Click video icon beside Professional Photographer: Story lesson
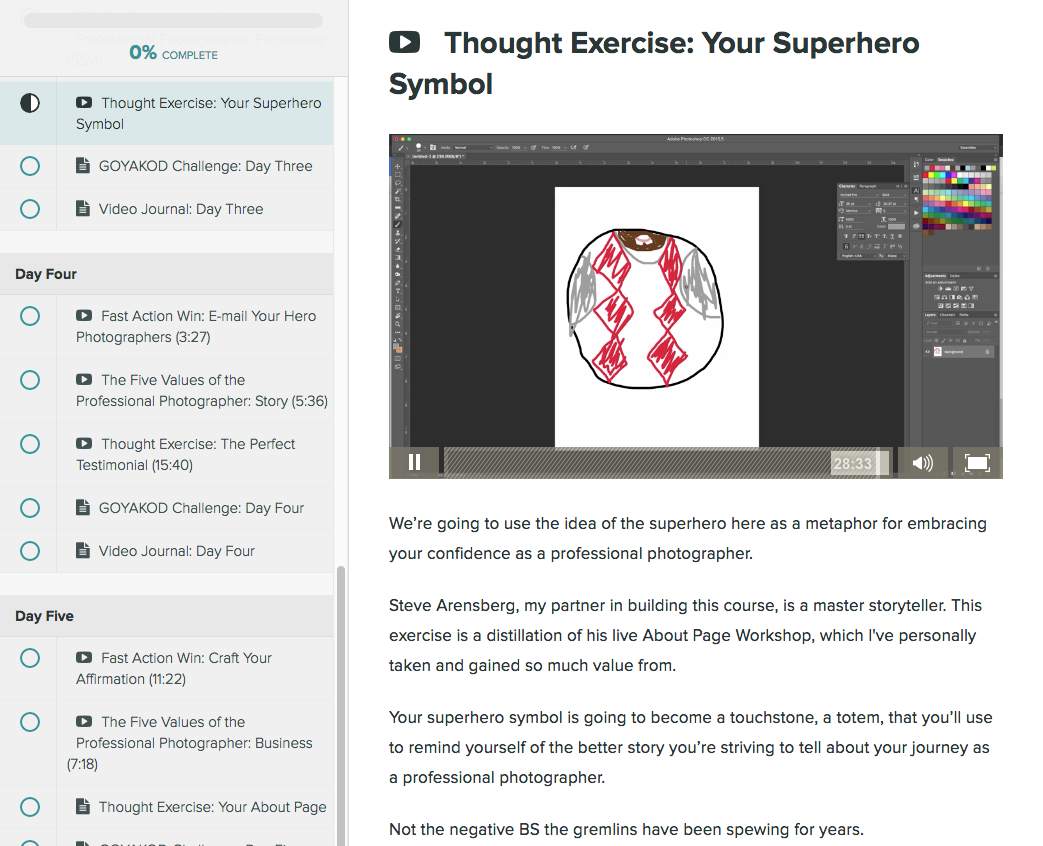1043x846 pixels. coord(84,379)
